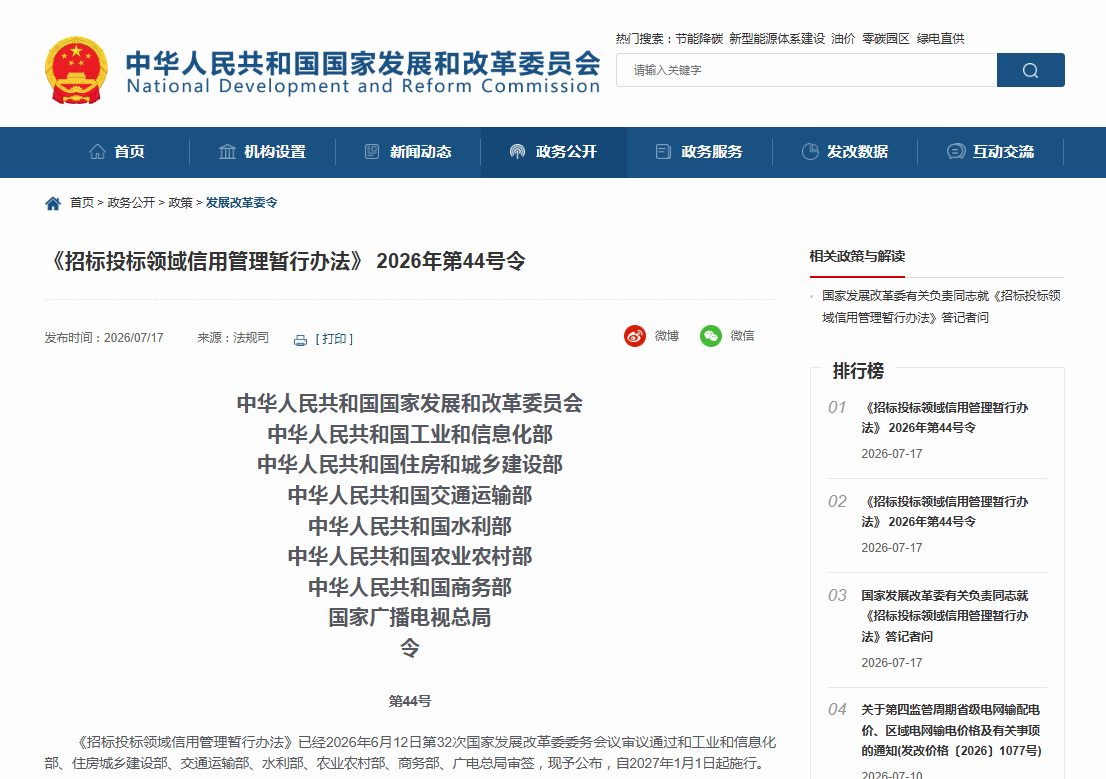This screenshot has width=1106, height=779.
Task: Click the newspaper icon beside 新闻动态
Action: pos(372,152)
